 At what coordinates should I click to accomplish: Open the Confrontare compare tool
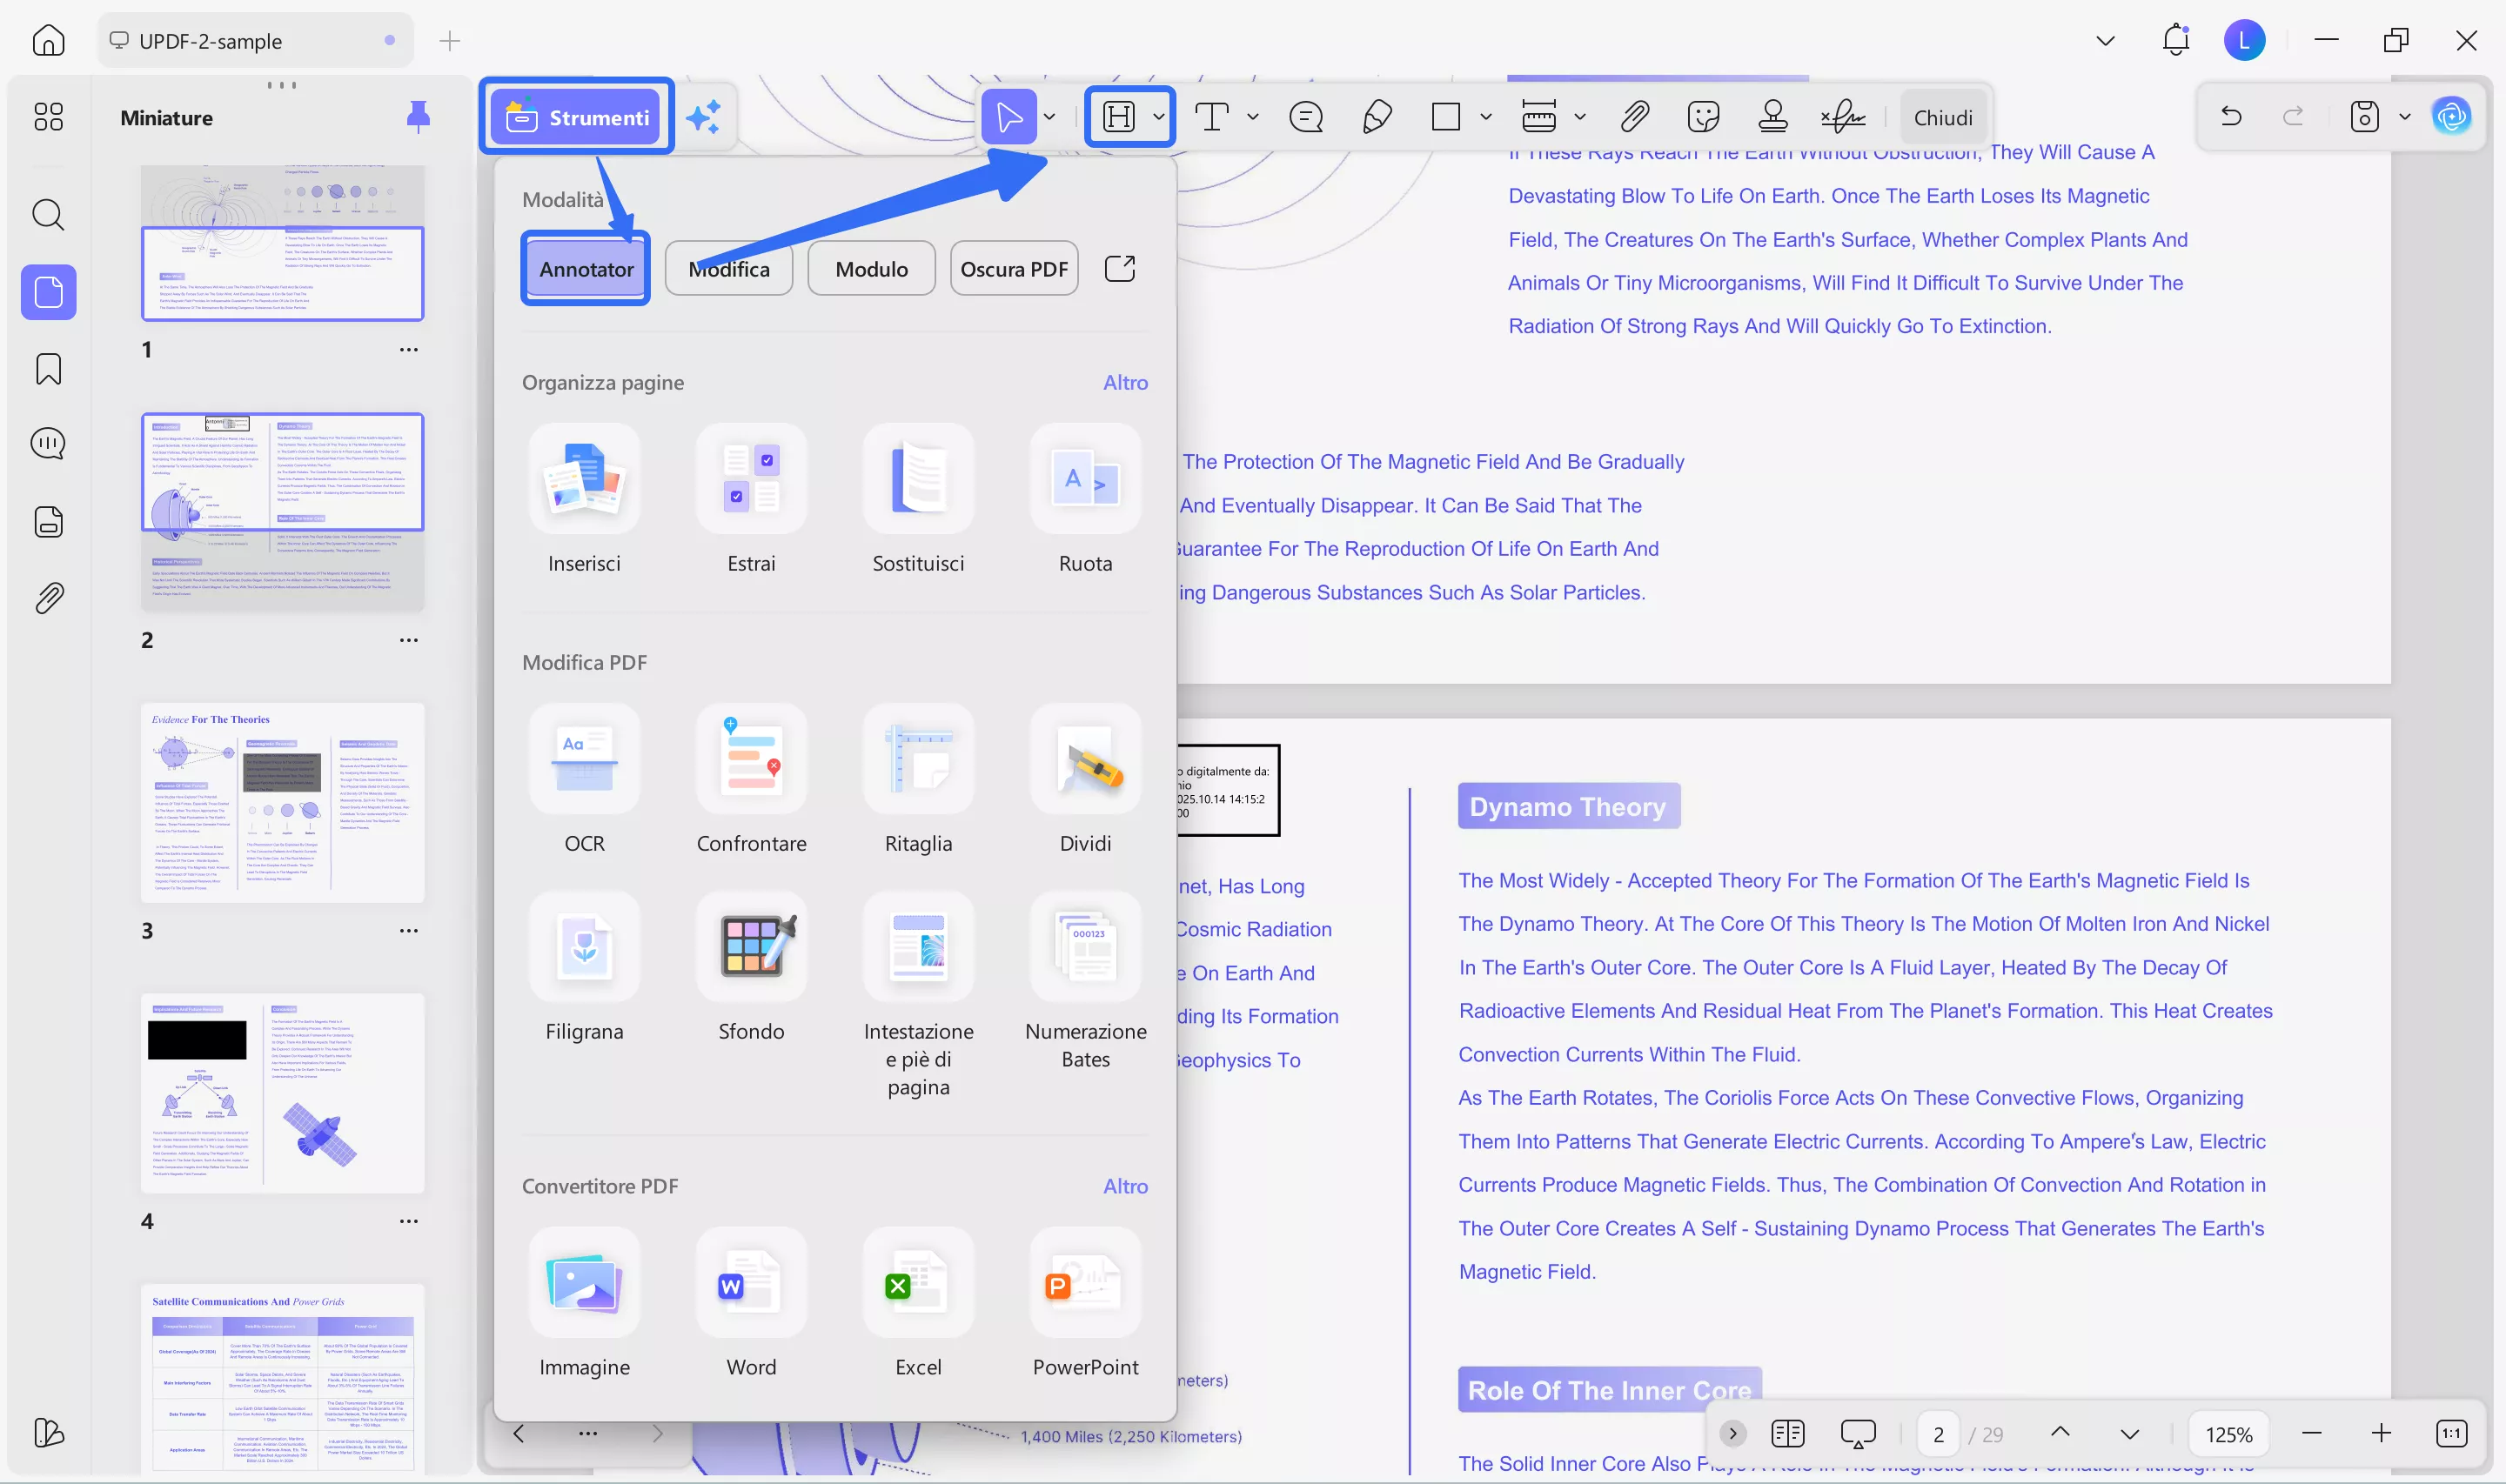pyautogui.click(x=751, y=759)
